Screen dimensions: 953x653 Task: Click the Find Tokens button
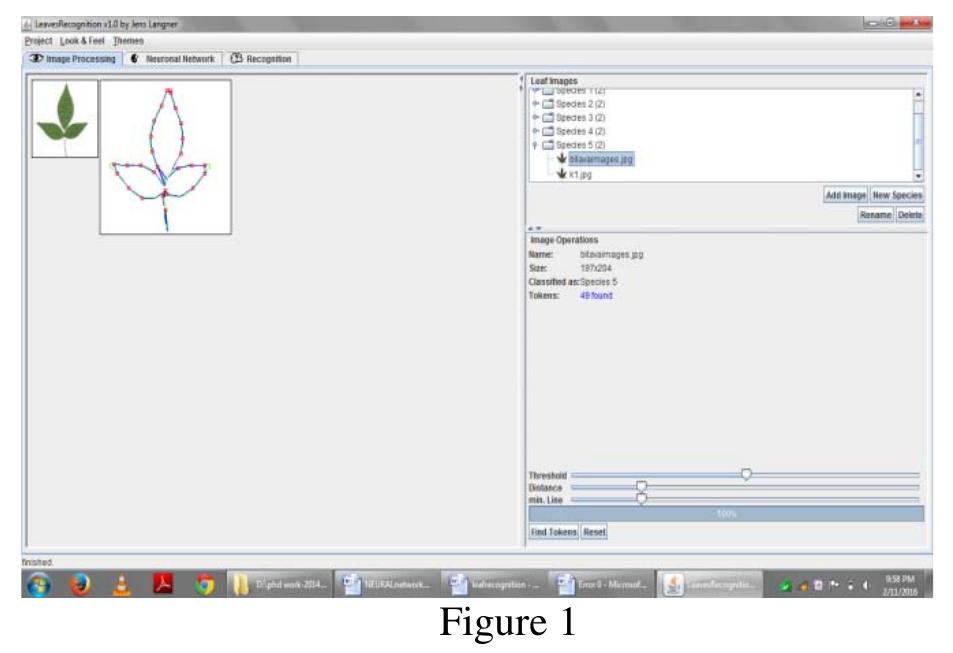point(553,532)
